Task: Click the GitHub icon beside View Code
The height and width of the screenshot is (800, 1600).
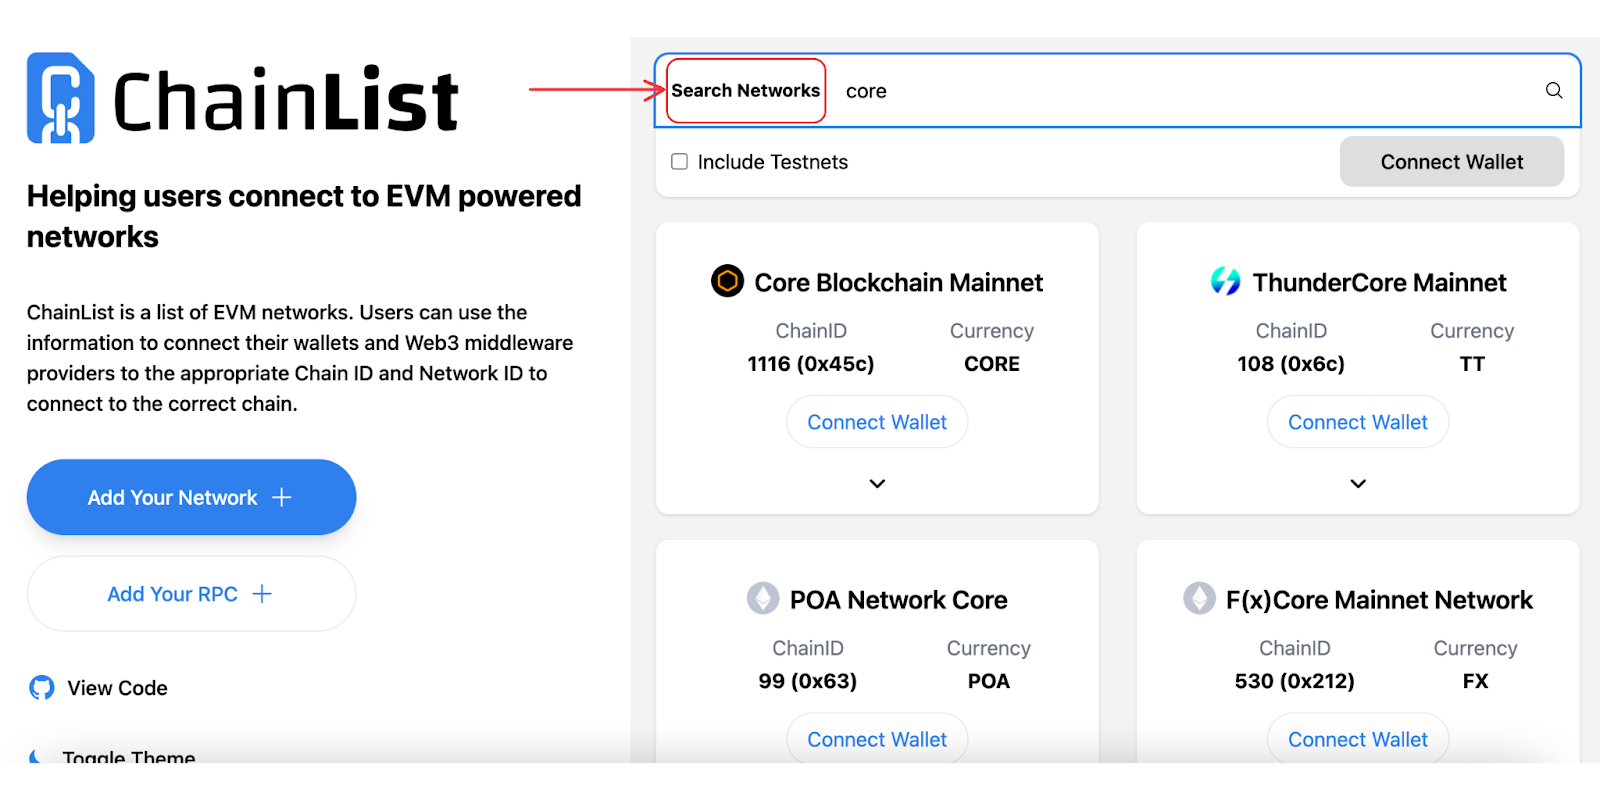Action: pyautogui.click(x=42, y=688)
